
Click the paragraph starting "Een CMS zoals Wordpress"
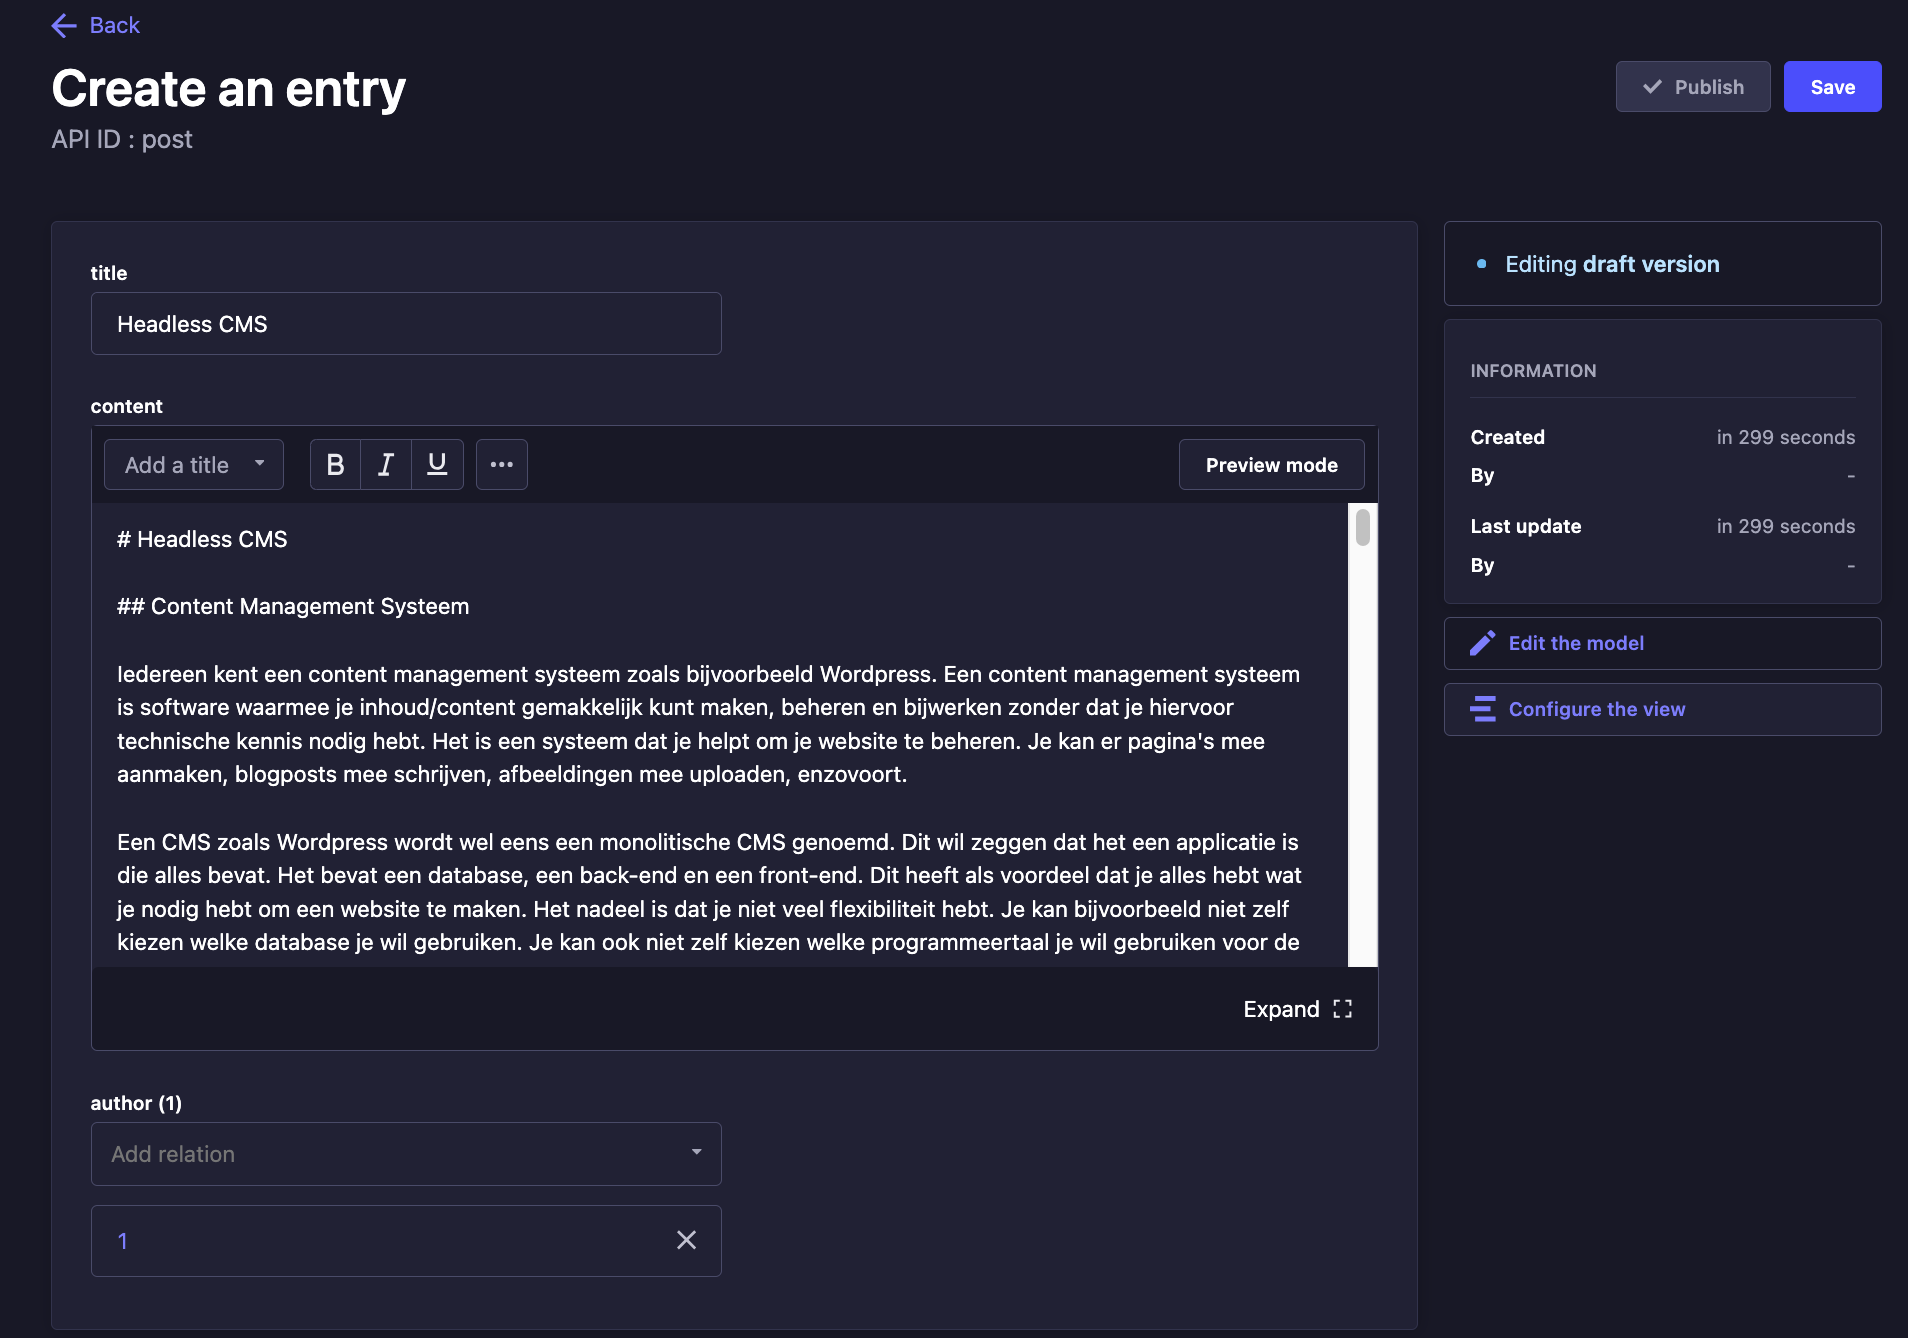(x=709, y=892)
